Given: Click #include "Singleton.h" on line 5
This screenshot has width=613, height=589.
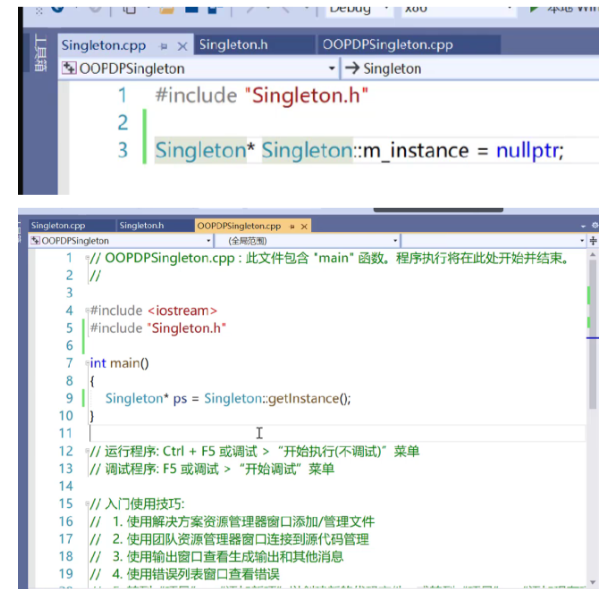Looking at the screenshot, I should pos(158,328).
